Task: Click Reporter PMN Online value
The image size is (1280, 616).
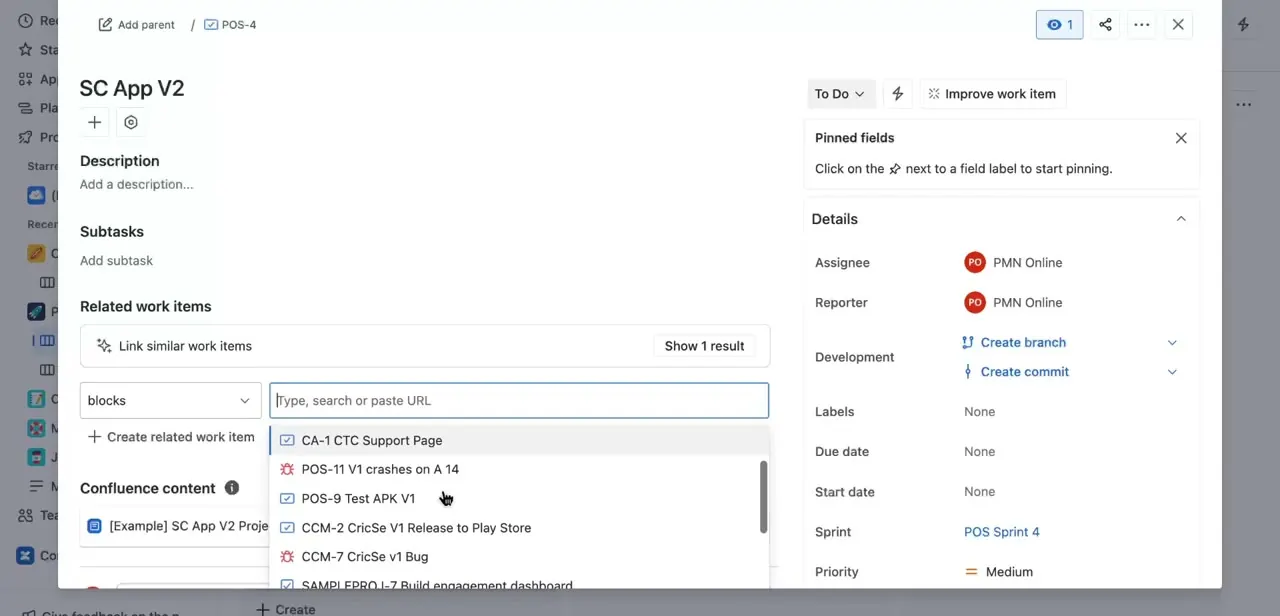Action: tap(1013, 302)
